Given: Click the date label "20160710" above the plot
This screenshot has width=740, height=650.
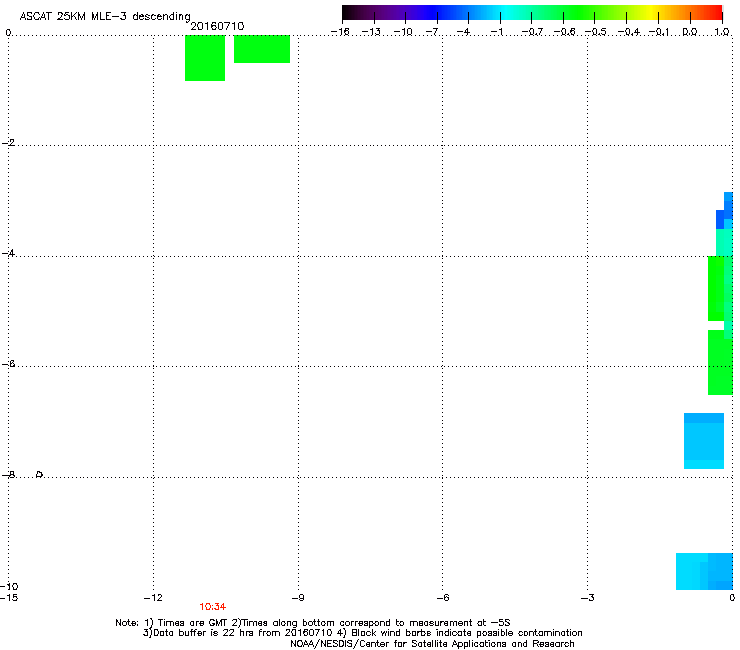Looking at the screenshot, I should pyautogui.click(x=217, y=26).
